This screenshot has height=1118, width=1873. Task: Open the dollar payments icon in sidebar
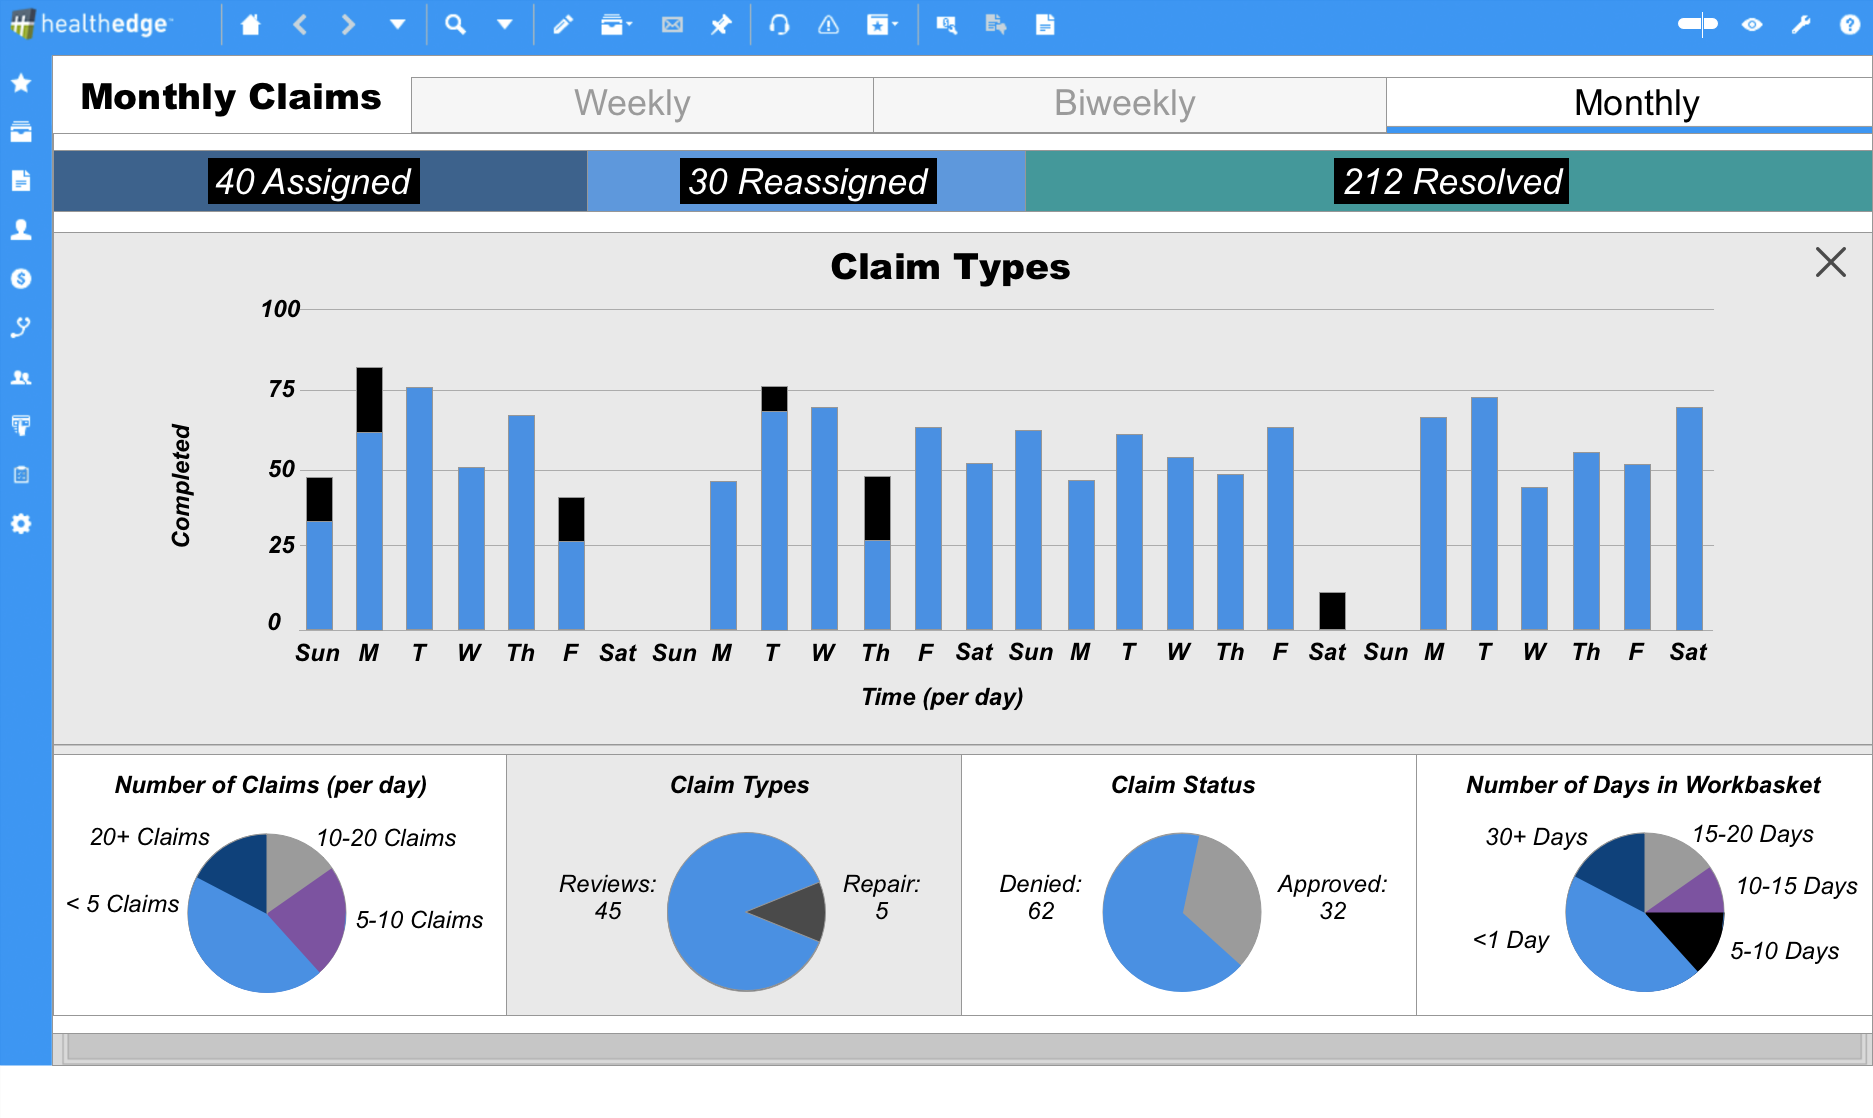(21, 279)
